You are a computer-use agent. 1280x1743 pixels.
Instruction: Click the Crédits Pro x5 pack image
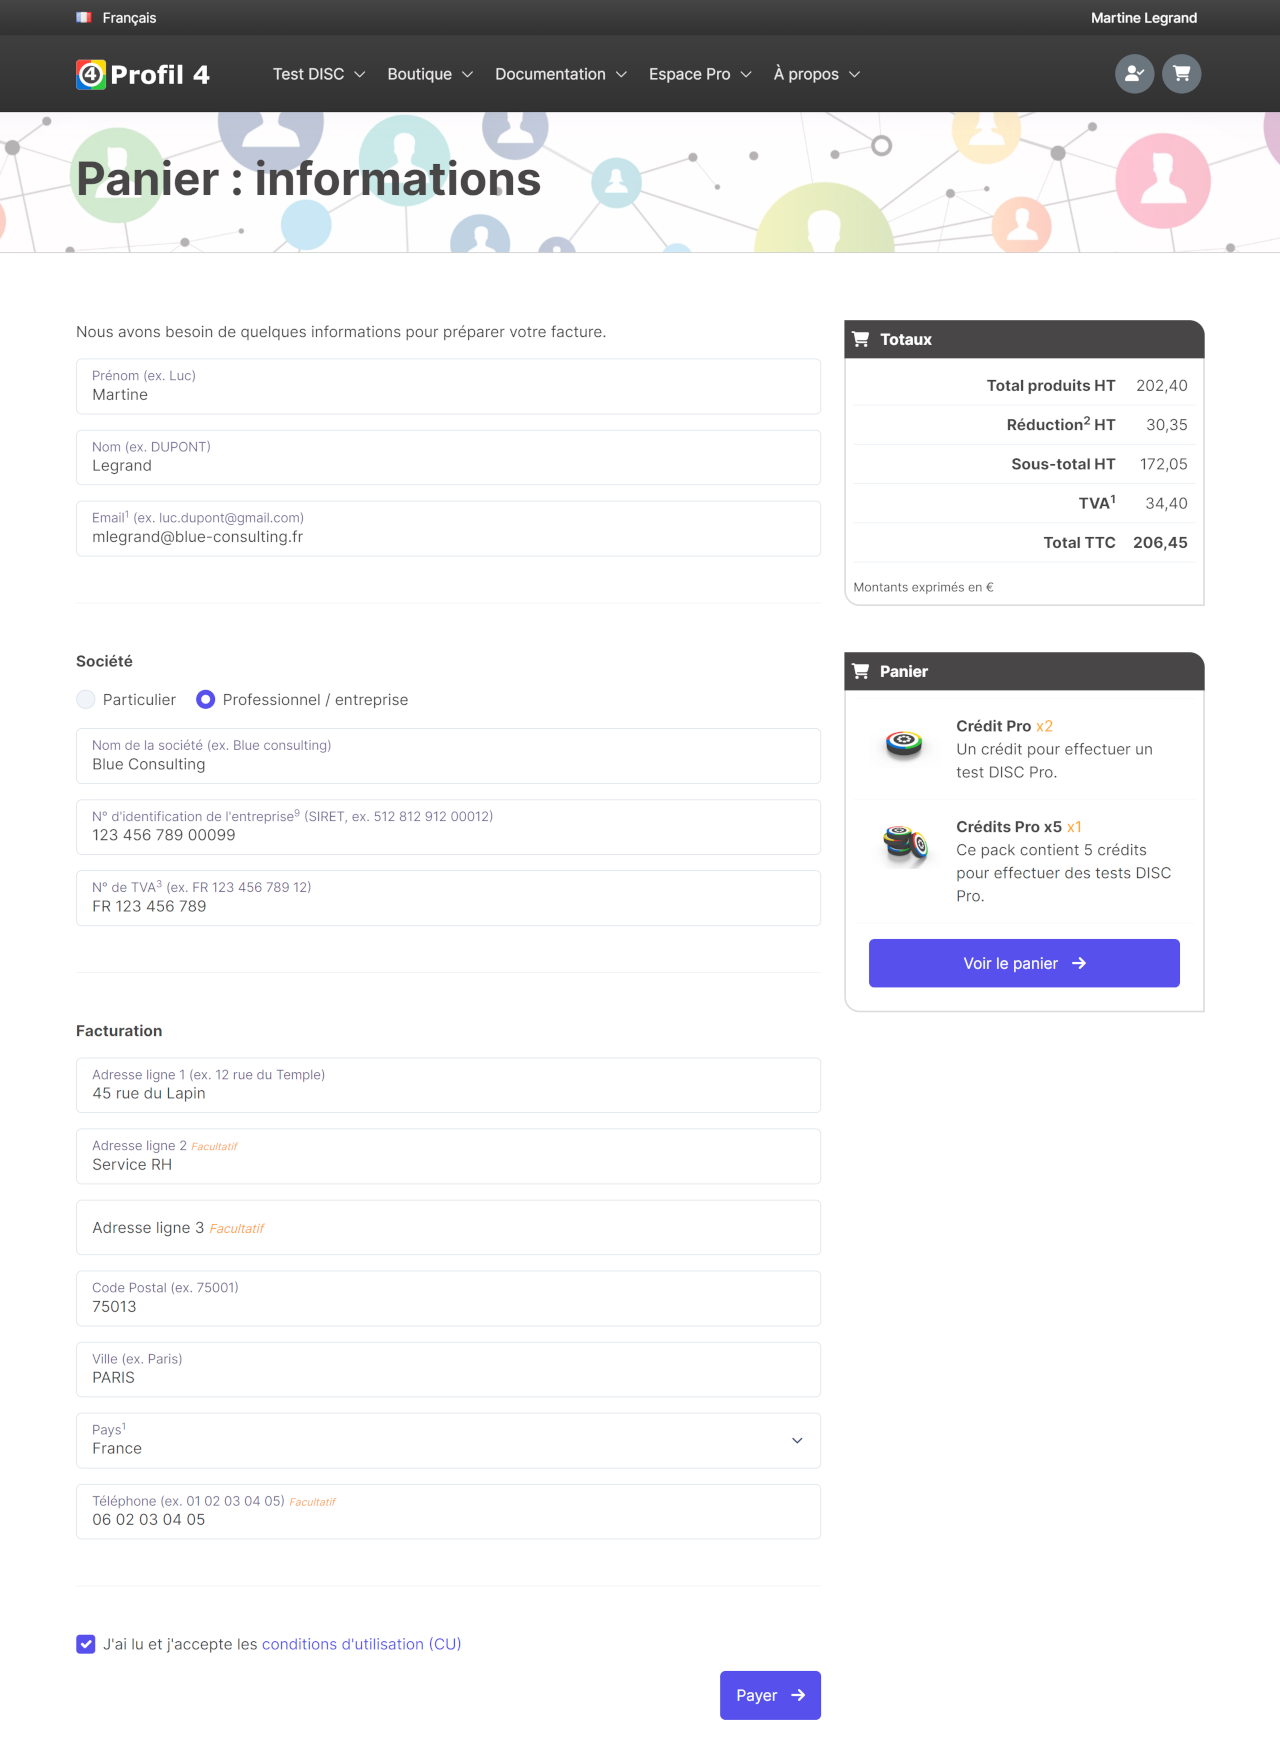(x=905, y=845)
